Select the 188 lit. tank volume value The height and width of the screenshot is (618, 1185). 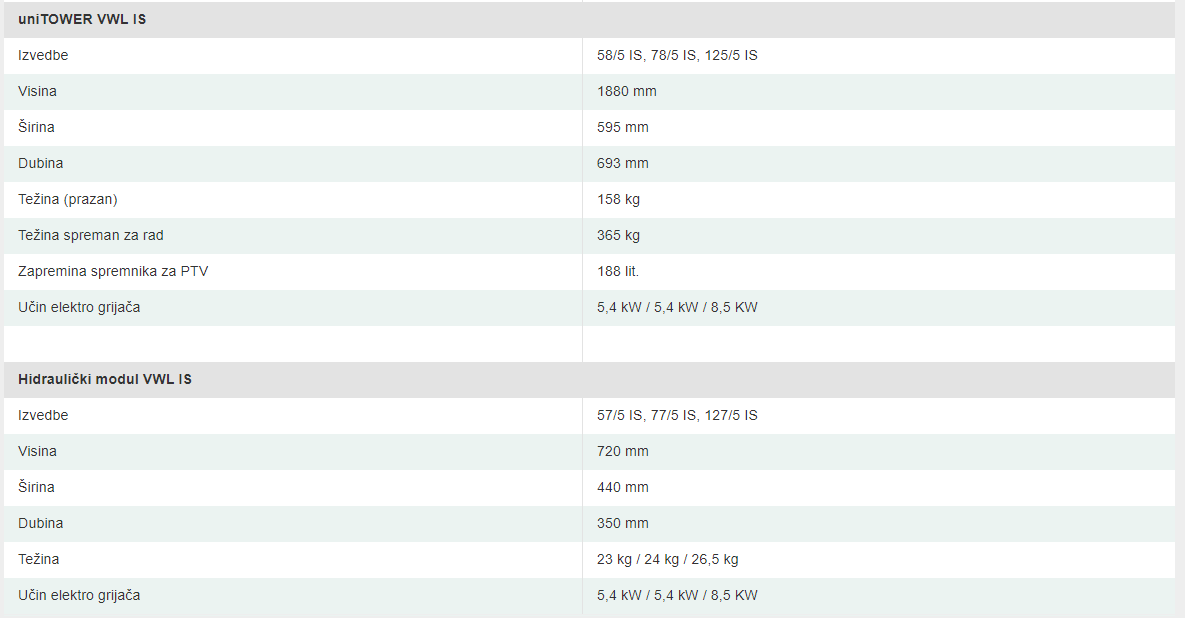618,271
